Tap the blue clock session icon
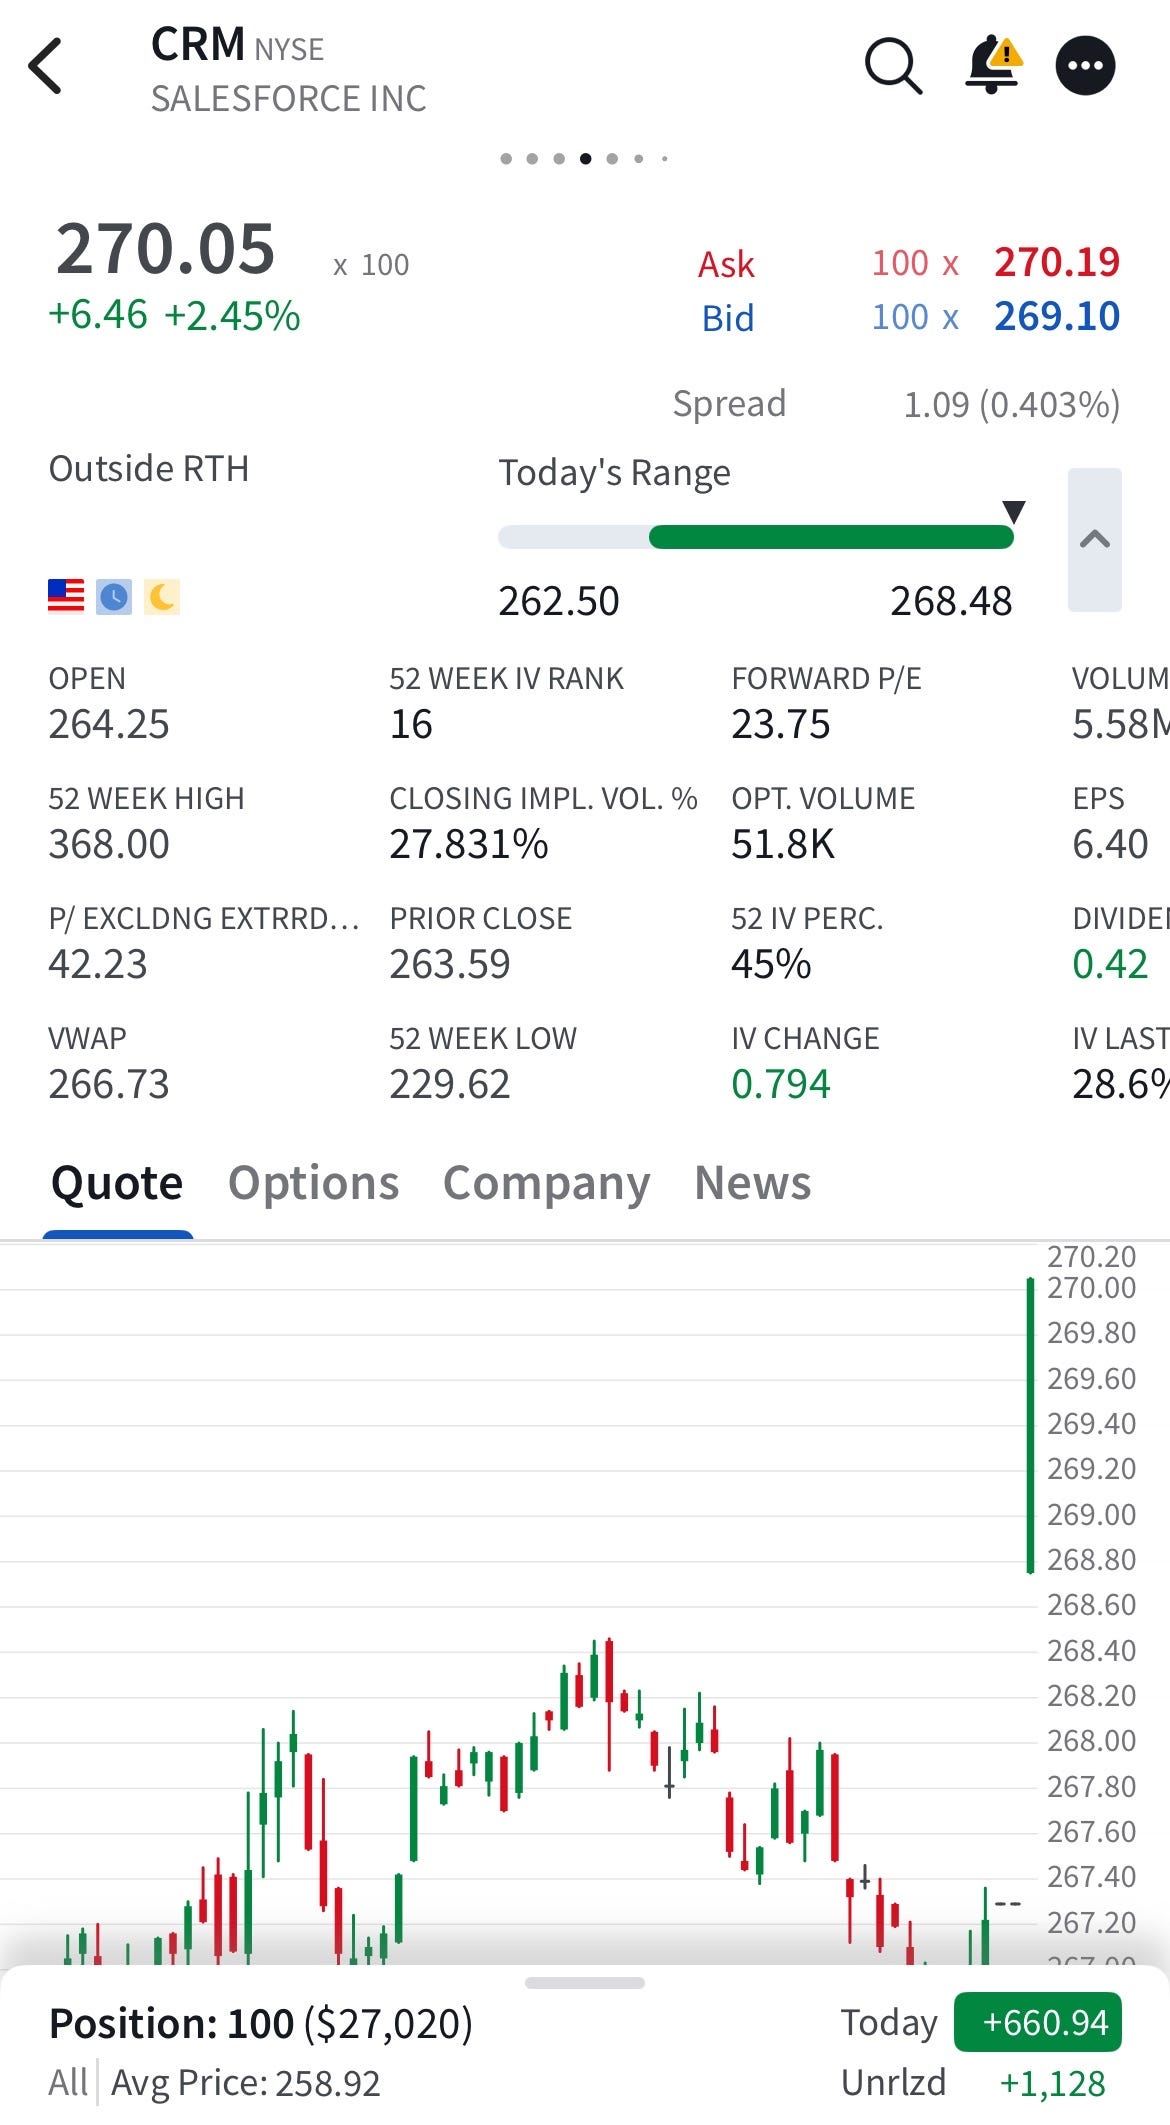The height and width of the screenshot is (2125, 1170). (x=114, y=597)
